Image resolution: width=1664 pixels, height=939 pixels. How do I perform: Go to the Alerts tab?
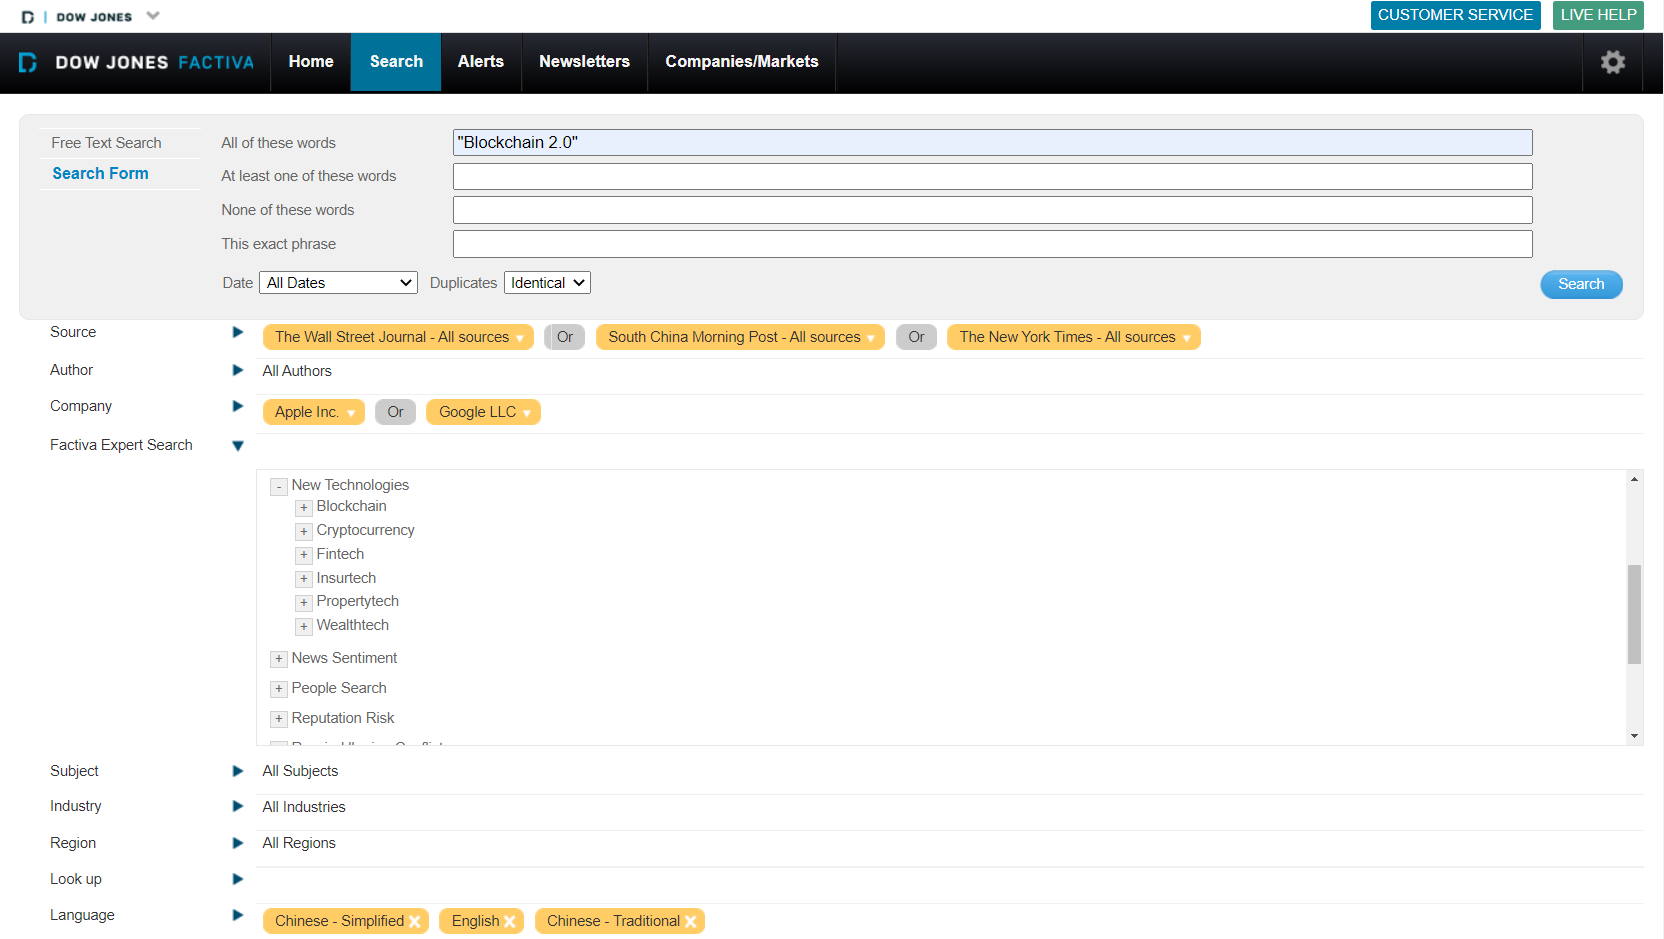point(480,62)
